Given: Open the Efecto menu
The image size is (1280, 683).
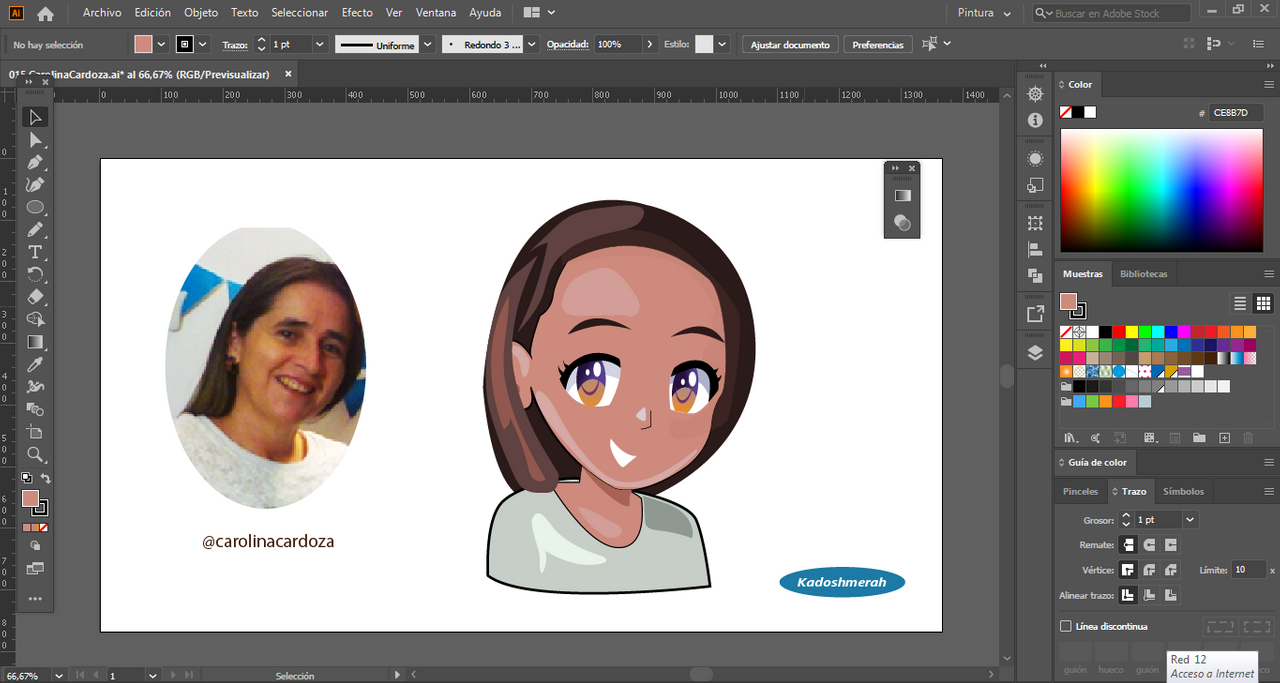Looking at the screenshot, I should point(357,13).
